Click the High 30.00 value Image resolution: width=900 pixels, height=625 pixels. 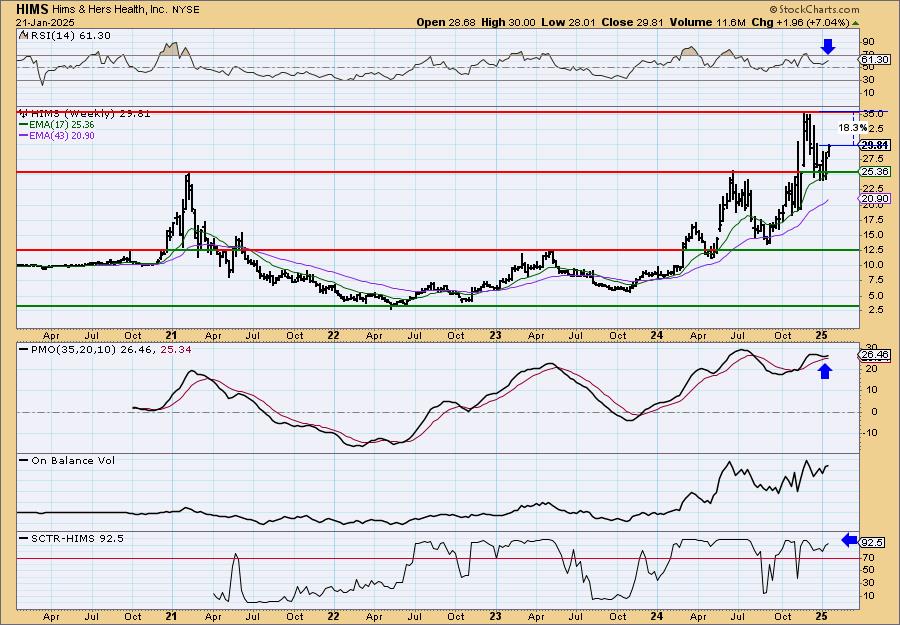point(509,22)
